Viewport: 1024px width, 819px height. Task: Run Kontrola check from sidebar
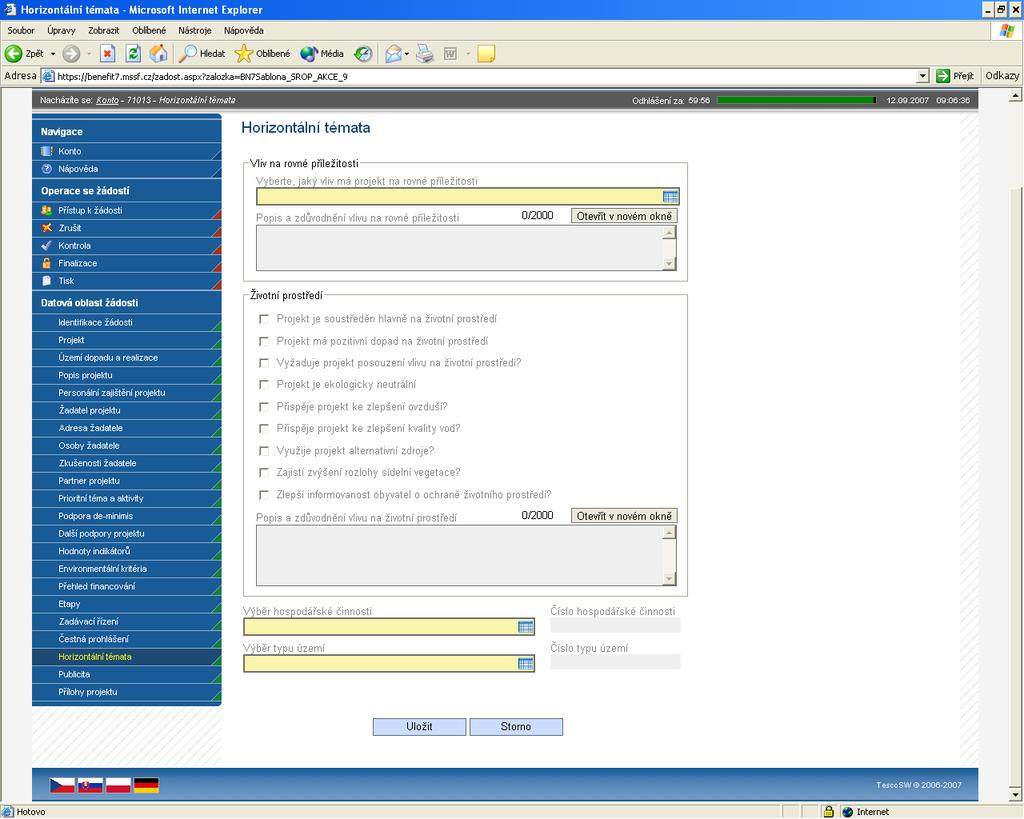(x=127, y=246)
